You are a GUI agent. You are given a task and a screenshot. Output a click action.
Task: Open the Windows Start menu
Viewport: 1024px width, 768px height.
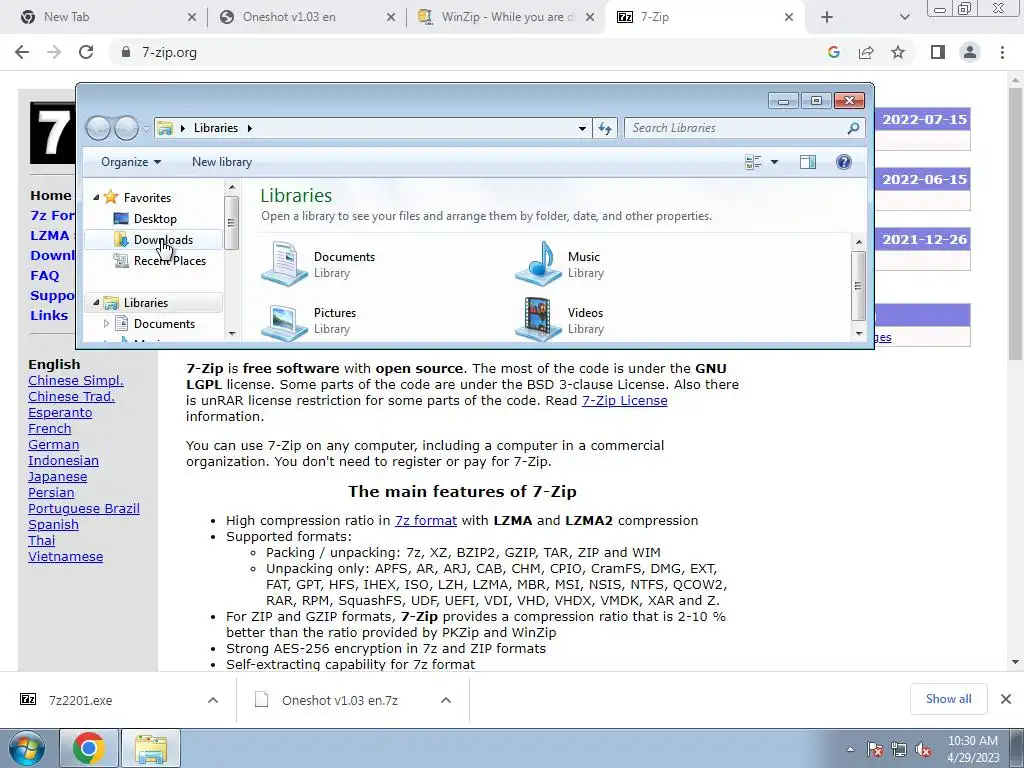click(x=27, y=748)
